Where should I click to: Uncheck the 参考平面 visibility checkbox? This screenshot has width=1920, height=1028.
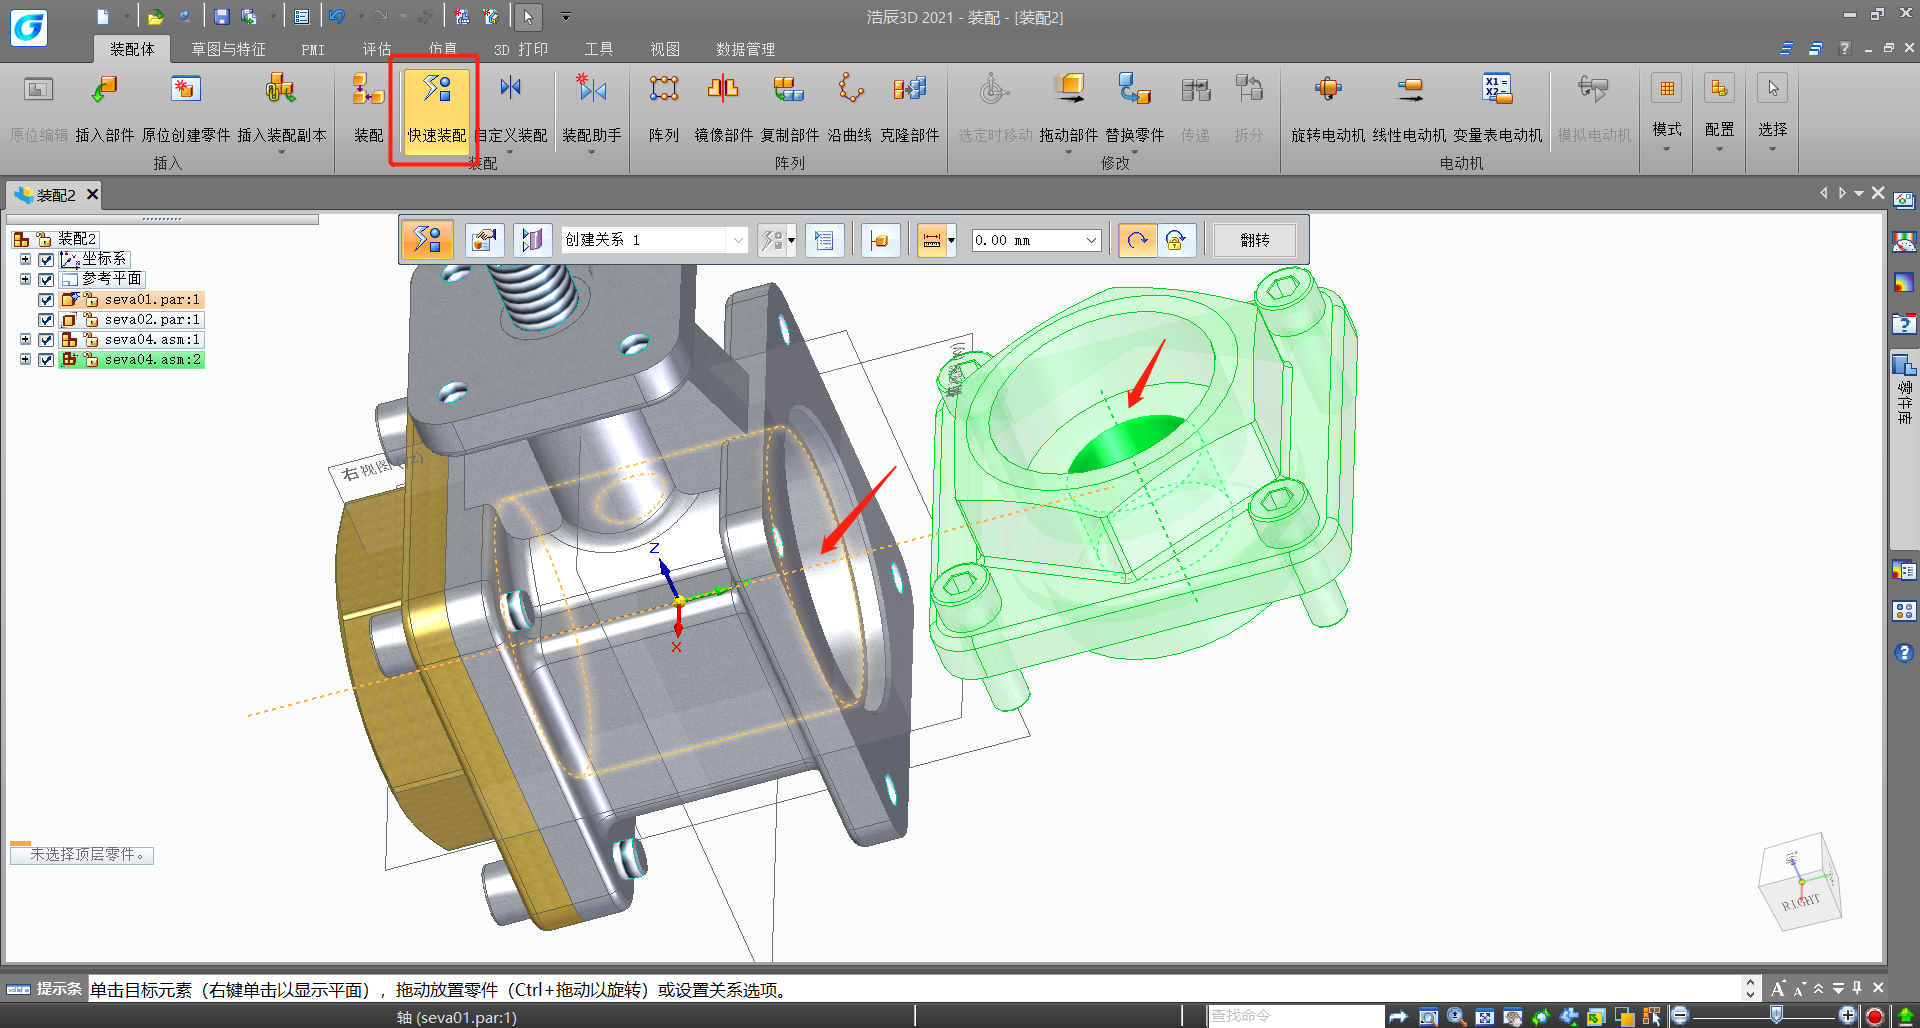46,280
